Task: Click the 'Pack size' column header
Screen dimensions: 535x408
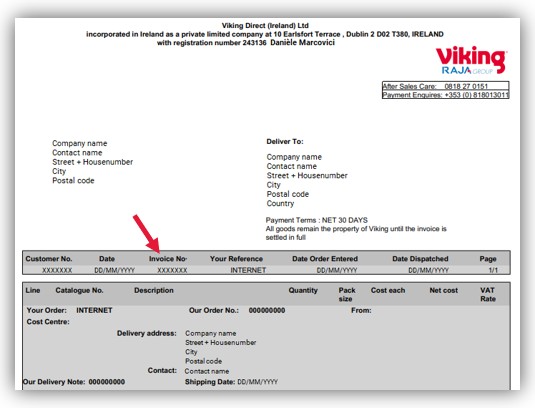Action: coord(347,294)
